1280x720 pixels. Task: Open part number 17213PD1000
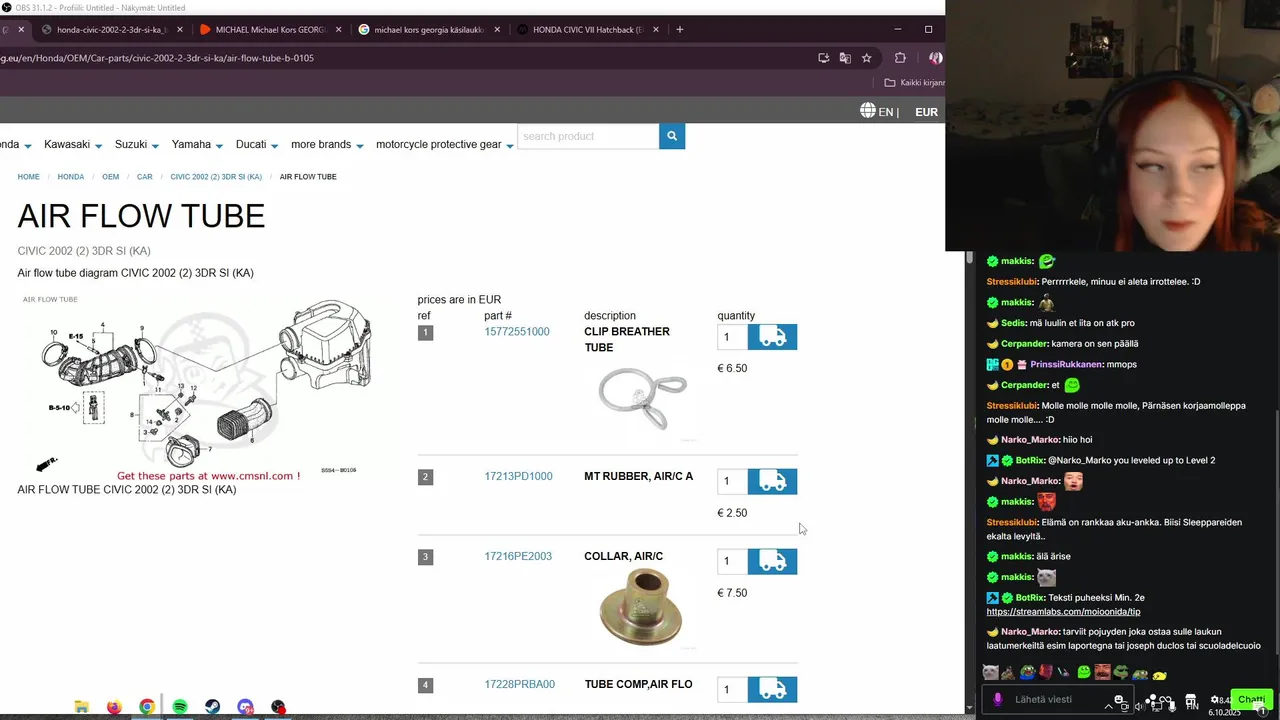[518, 476]
